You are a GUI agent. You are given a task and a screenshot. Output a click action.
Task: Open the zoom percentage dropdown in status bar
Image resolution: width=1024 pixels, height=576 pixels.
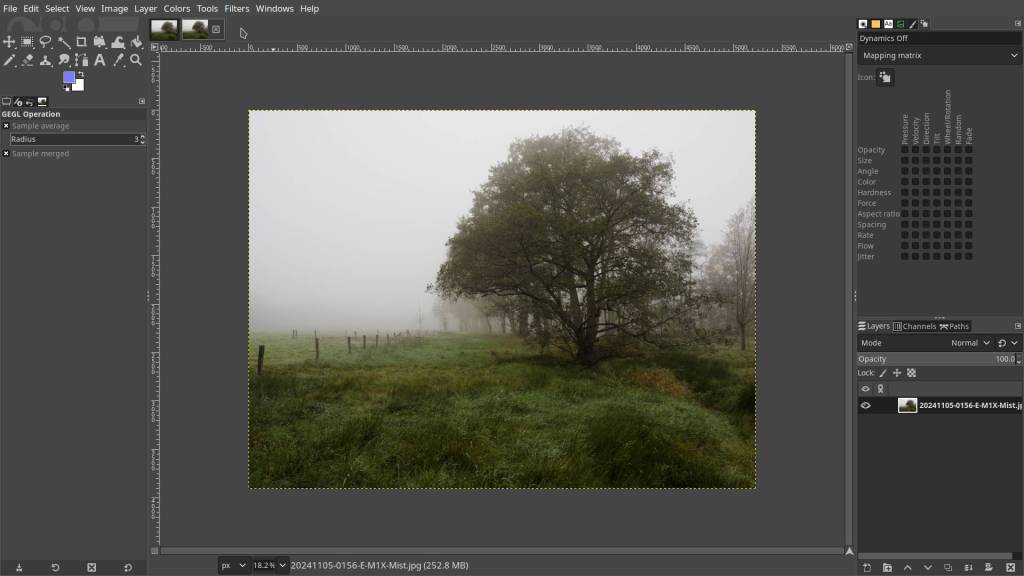click(x=283, y=565)
